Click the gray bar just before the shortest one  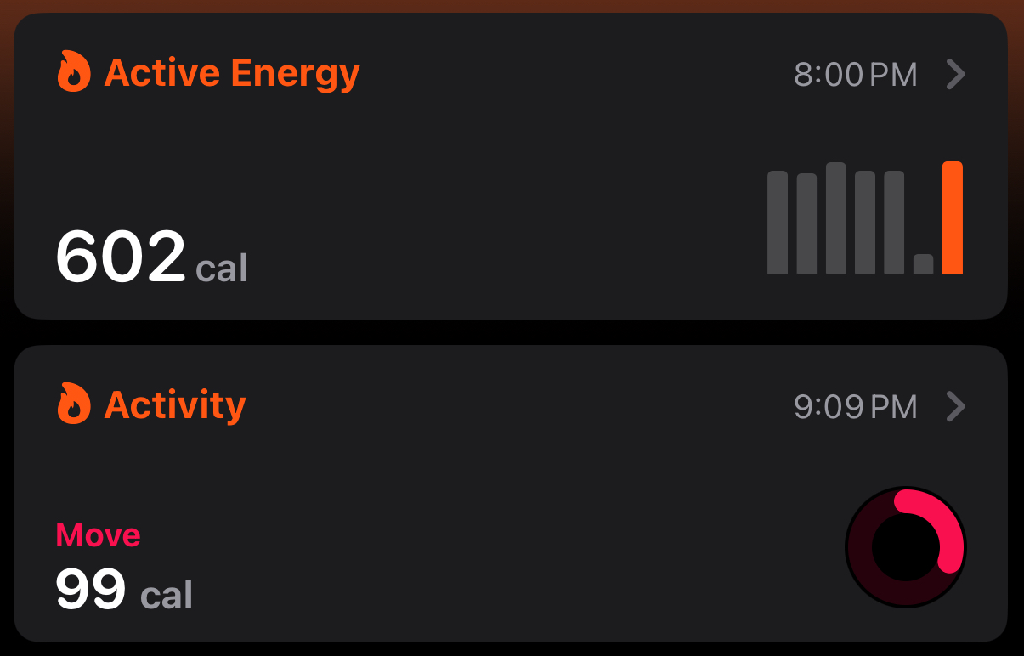coord(894,223)
